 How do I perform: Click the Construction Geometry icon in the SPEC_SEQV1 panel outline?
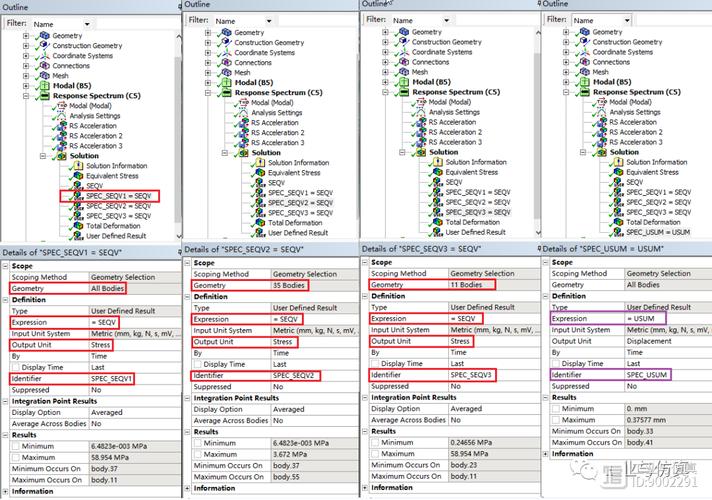(44, 45)
